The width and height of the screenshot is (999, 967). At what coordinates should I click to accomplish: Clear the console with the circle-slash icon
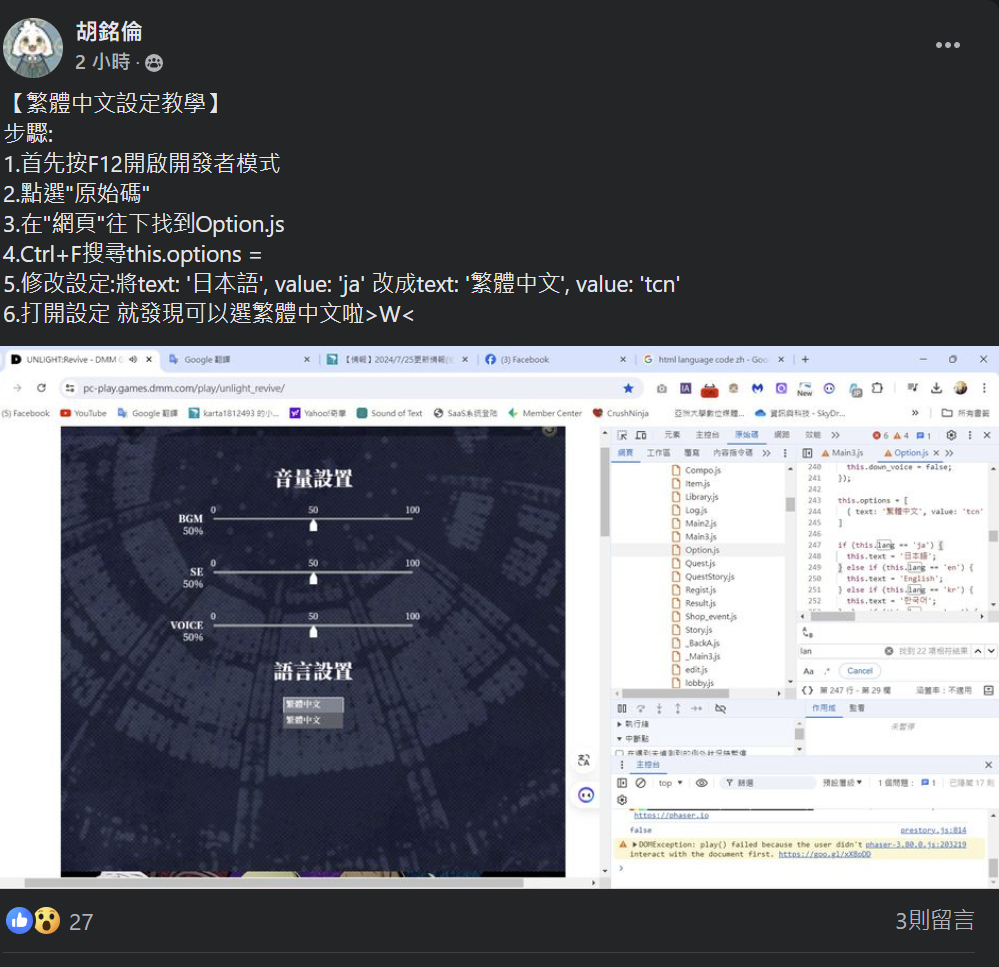(641, 782)
